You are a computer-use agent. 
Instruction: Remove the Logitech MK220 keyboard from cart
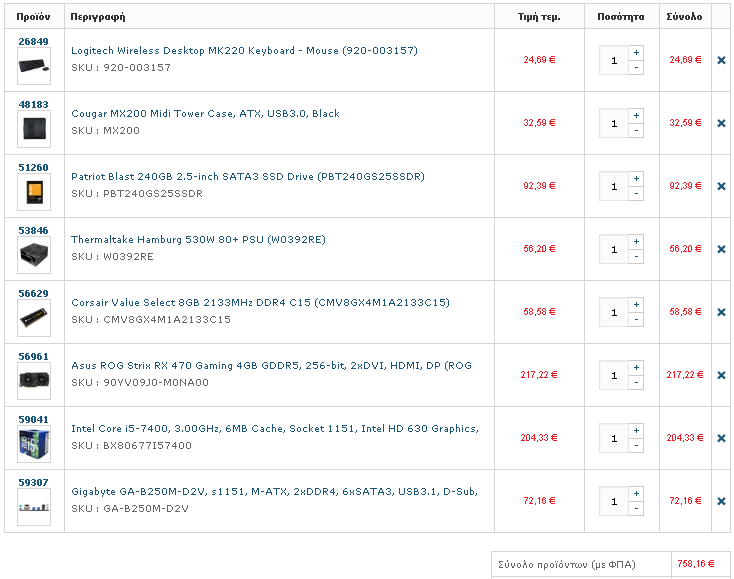(x=721, y=60)
